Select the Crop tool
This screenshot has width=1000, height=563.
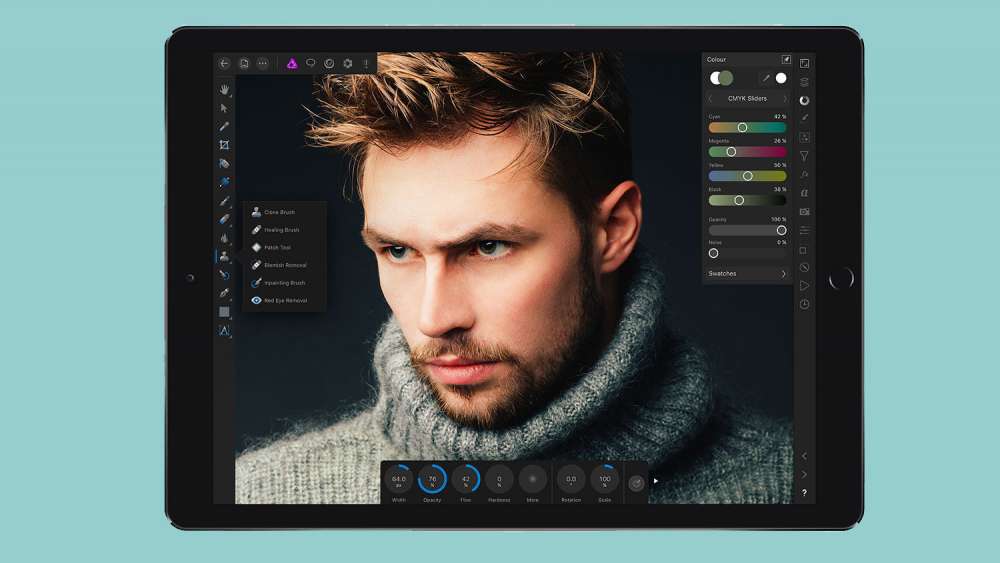224,145
